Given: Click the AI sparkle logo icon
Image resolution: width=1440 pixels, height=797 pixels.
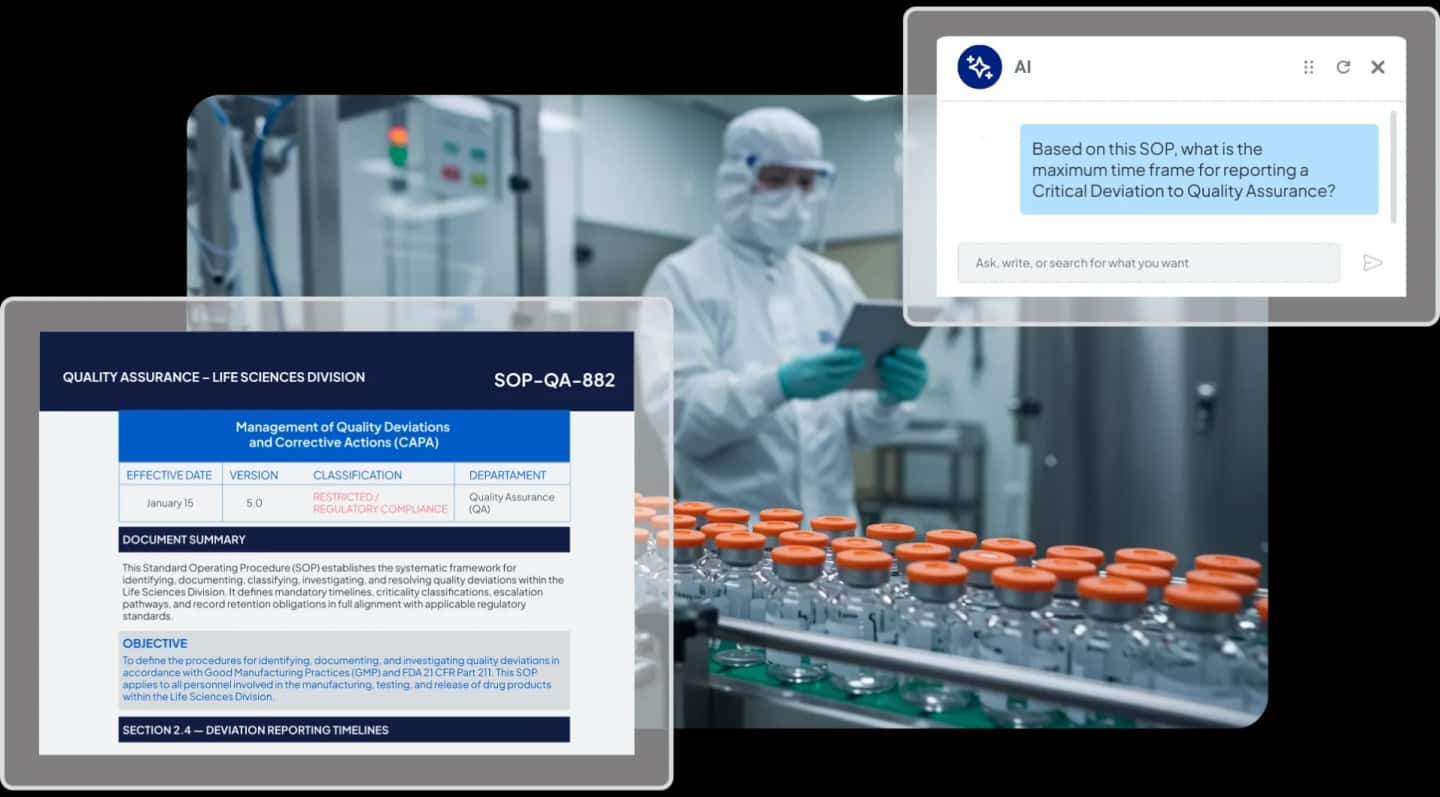Looking at the screenshot, I should tap(979, 67).
